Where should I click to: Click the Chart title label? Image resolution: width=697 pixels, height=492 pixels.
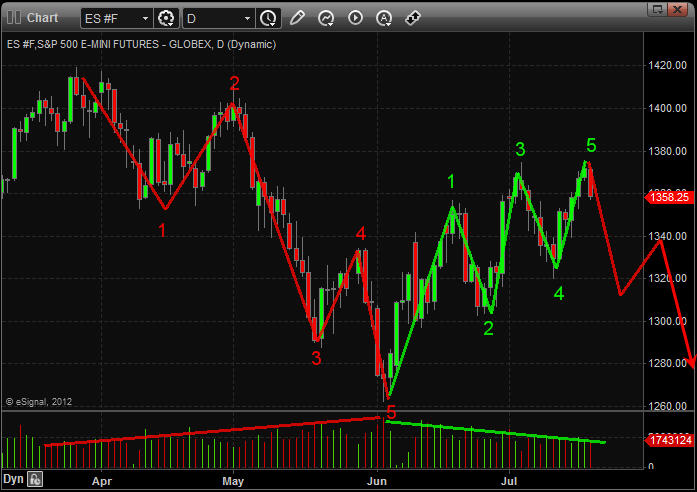[42, 17]
